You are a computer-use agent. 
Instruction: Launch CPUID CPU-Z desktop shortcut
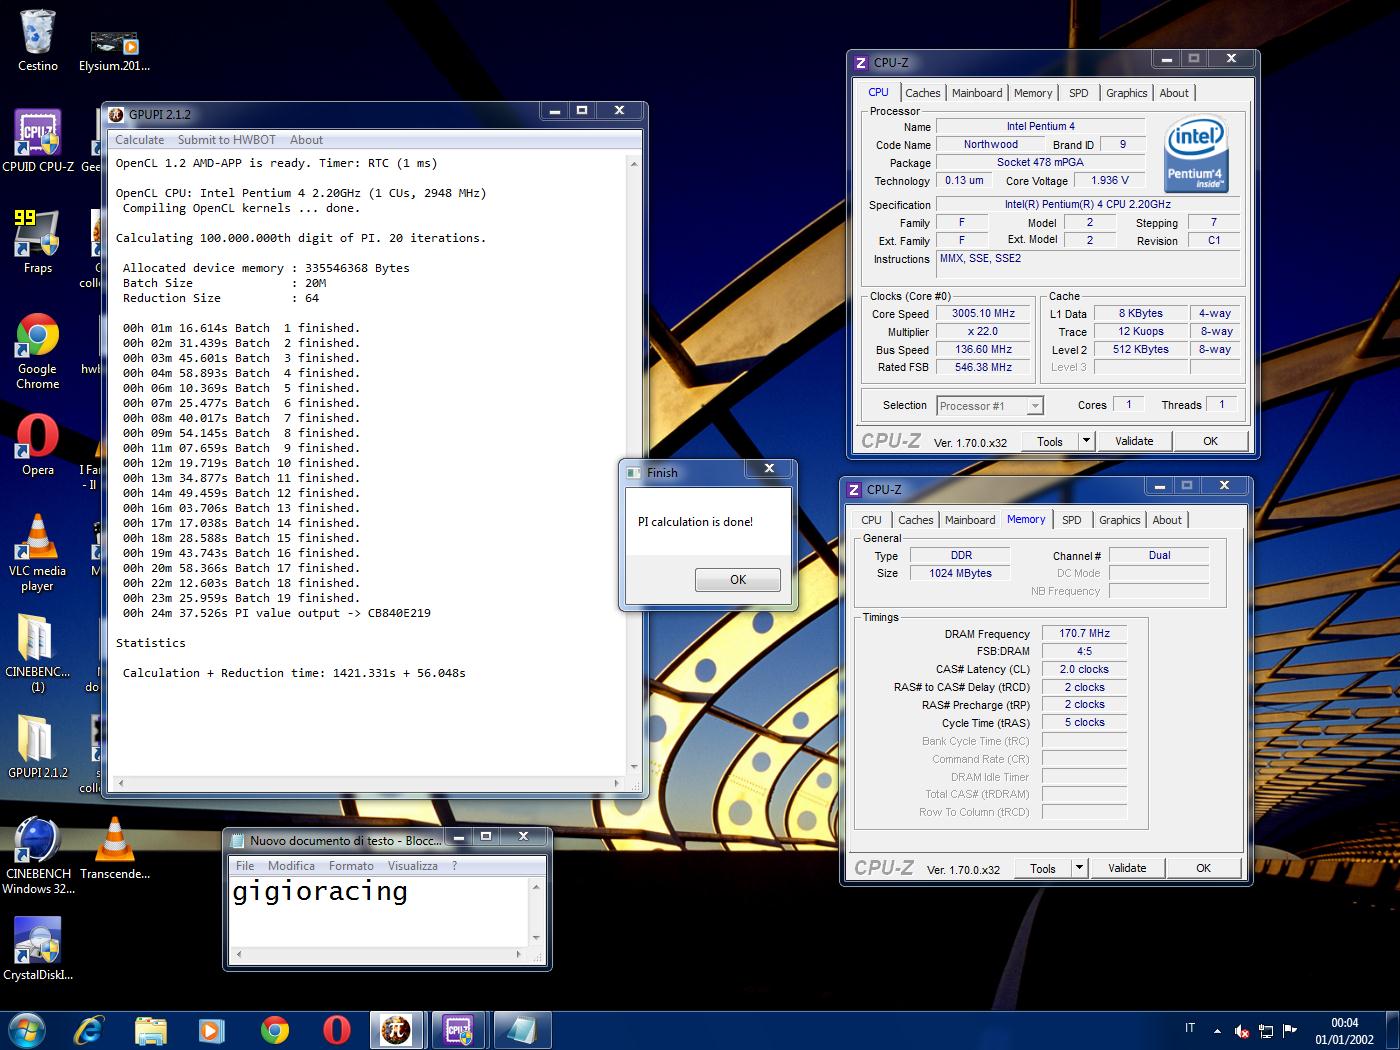[38, 140]
